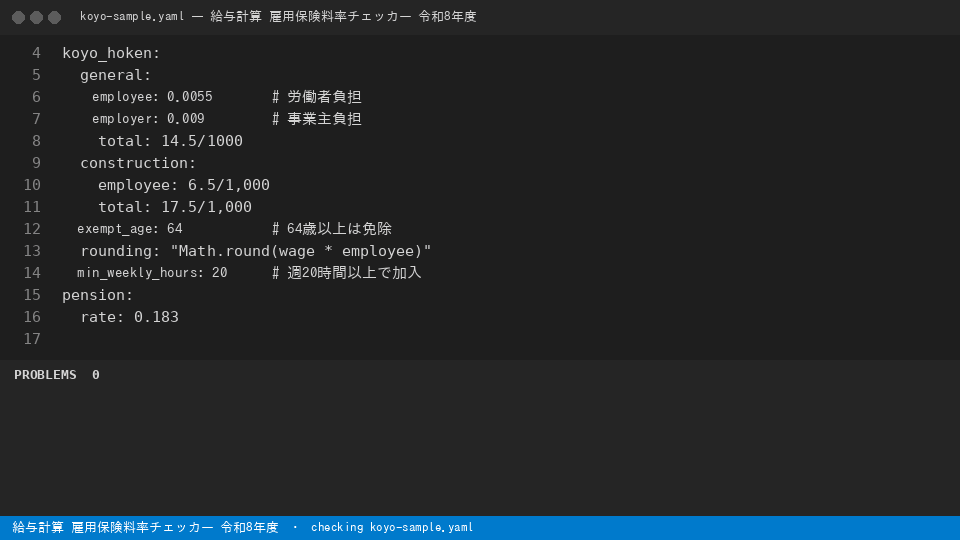Image resolution: width=960 pixels, height=540 pixels.
Task: Click the second window control dot
Action: pos(36,17)
